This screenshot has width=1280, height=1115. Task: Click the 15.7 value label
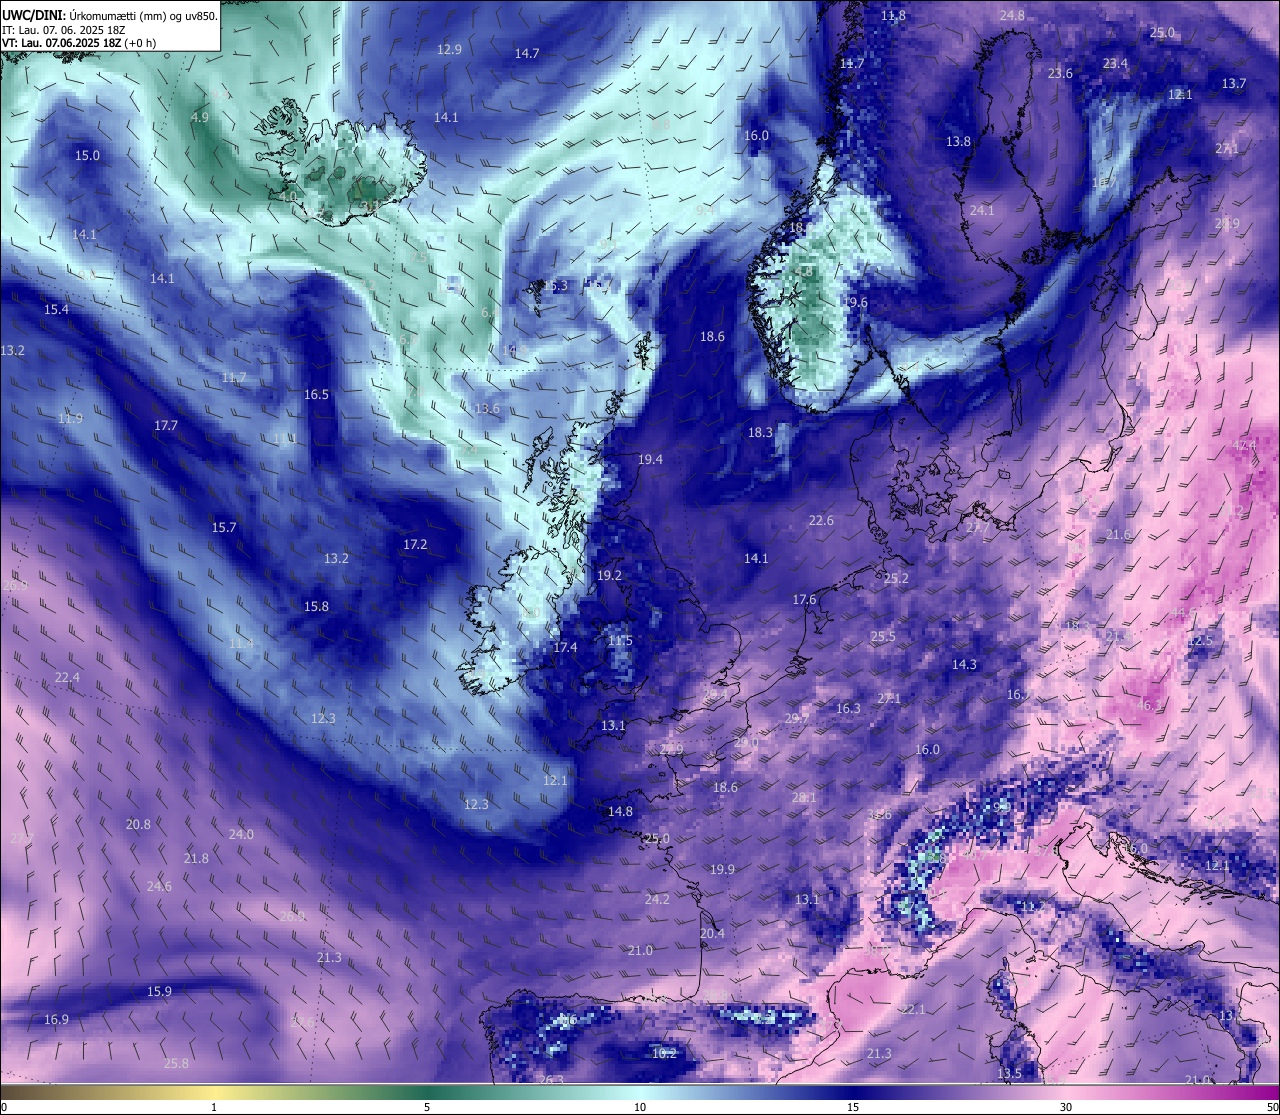coord(224,528)
